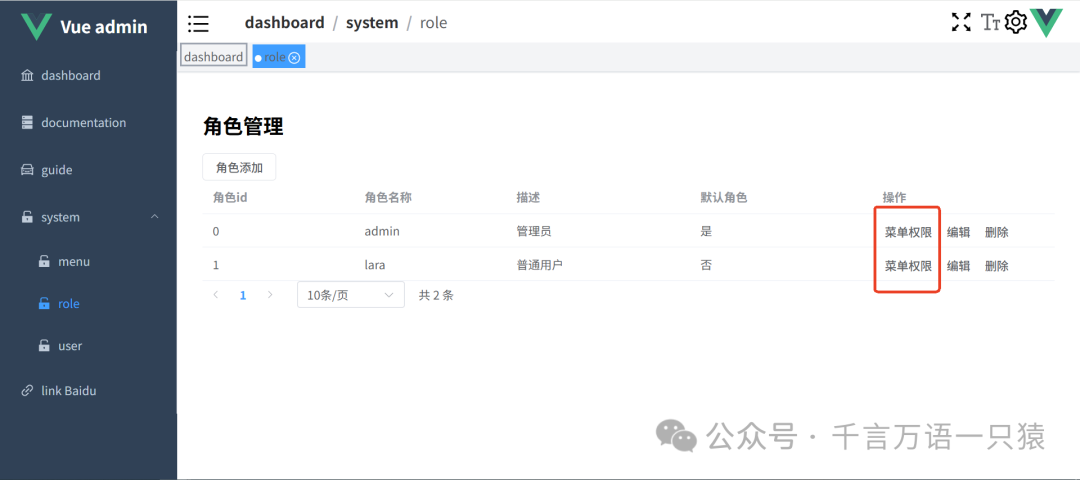Click the dashboard bank icon in sidebar
Screen dimensions: 1080x480
pyautogui.click(x=27, y=76)
